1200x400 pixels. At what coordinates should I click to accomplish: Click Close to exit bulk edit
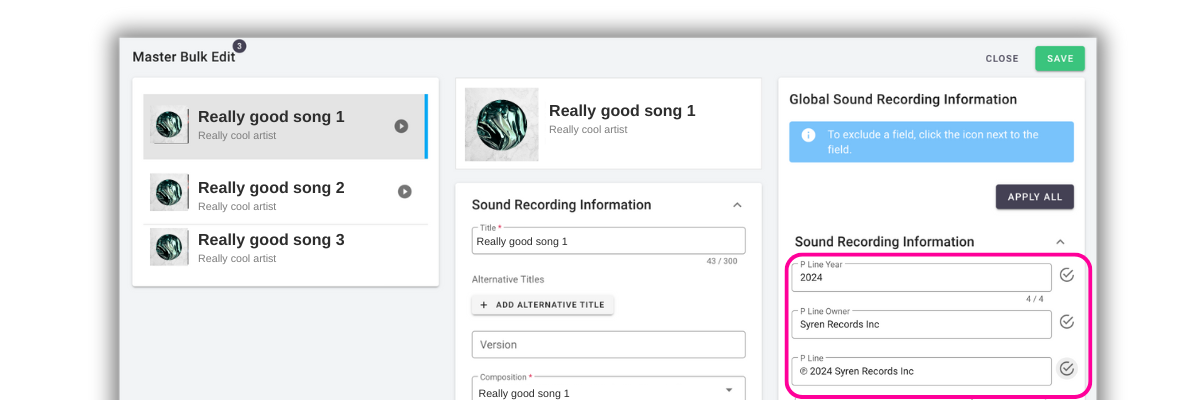[1001, 59]
